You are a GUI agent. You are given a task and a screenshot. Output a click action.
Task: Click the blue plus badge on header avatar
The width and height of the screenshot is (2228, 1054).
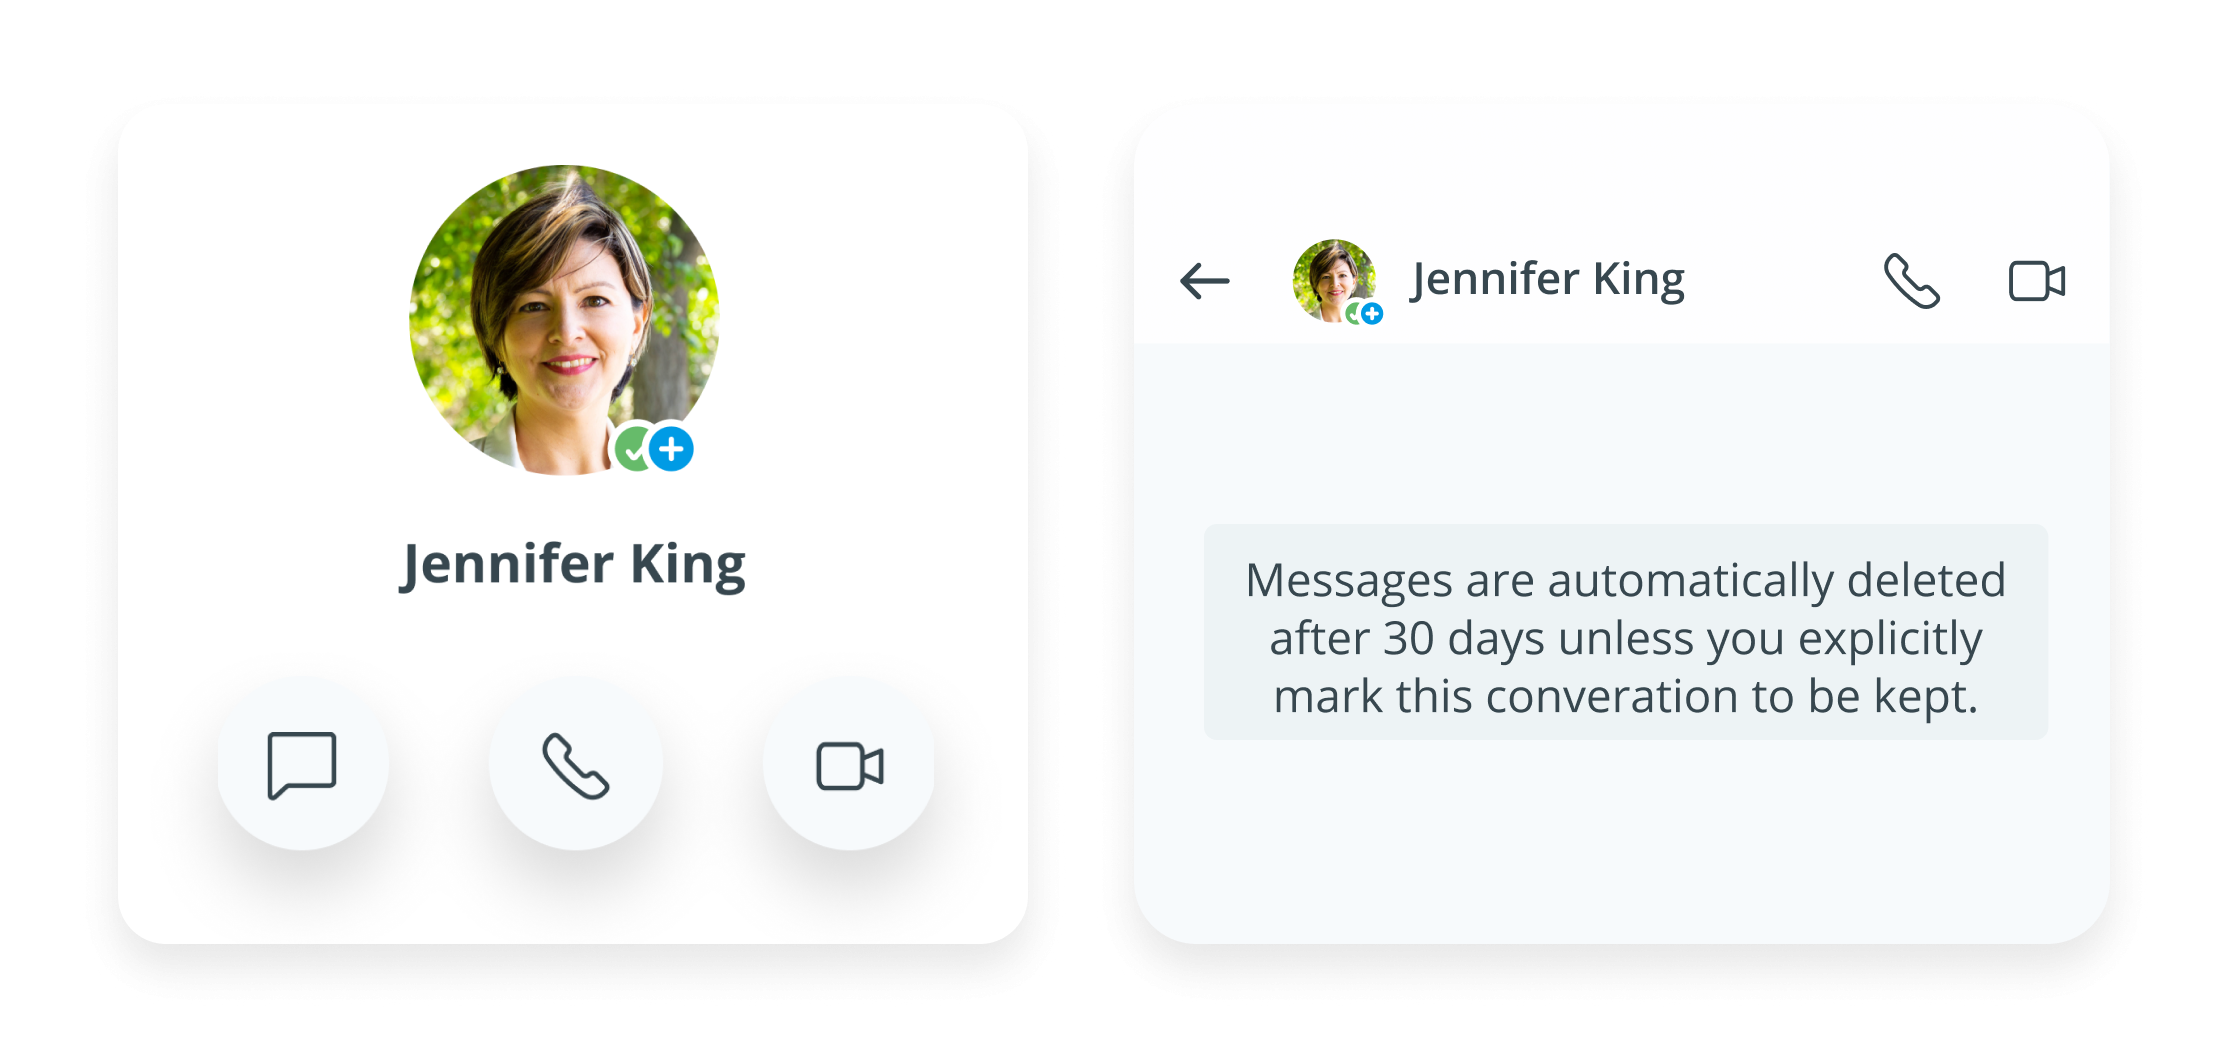click(x=1373, y=314)
